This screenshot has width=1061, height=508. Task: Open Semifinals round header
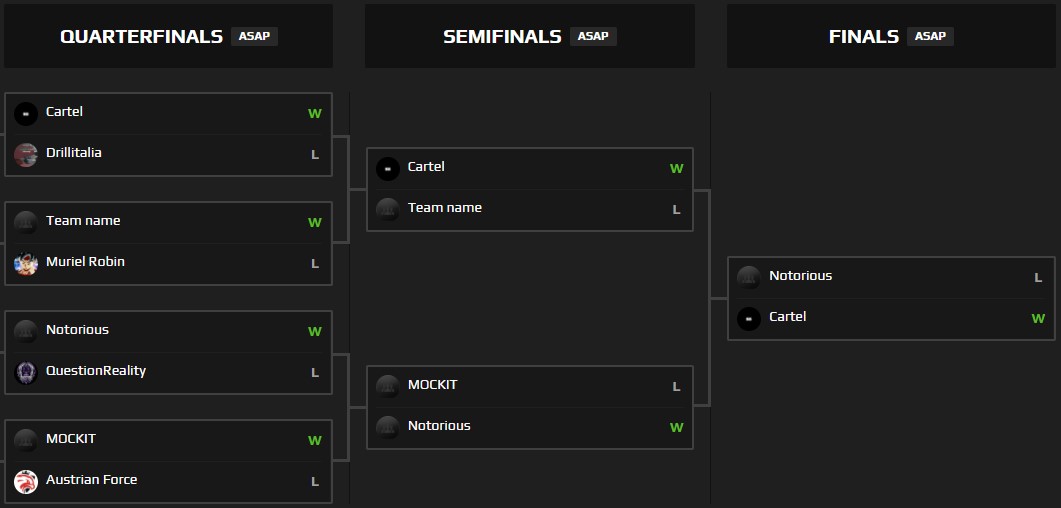[x=502, y=37]
